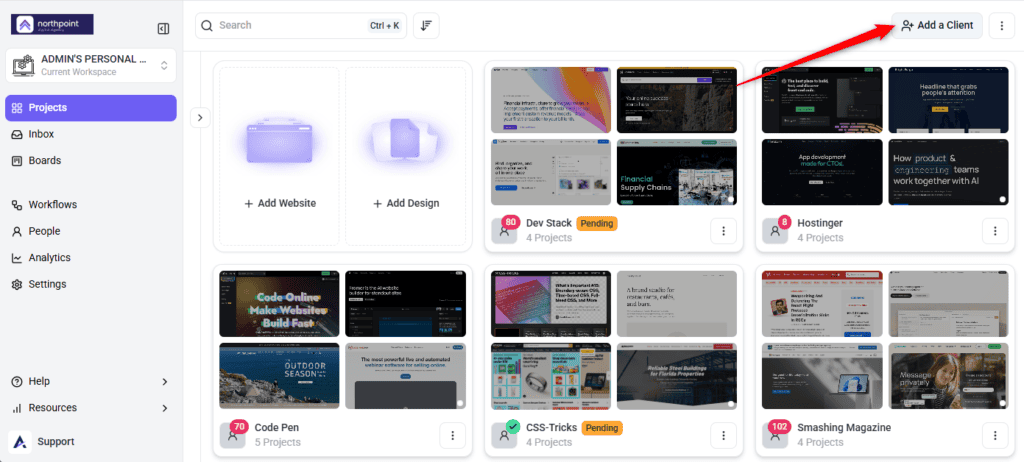Open the Smashing Magazine three-dot menu

[995, 435]
